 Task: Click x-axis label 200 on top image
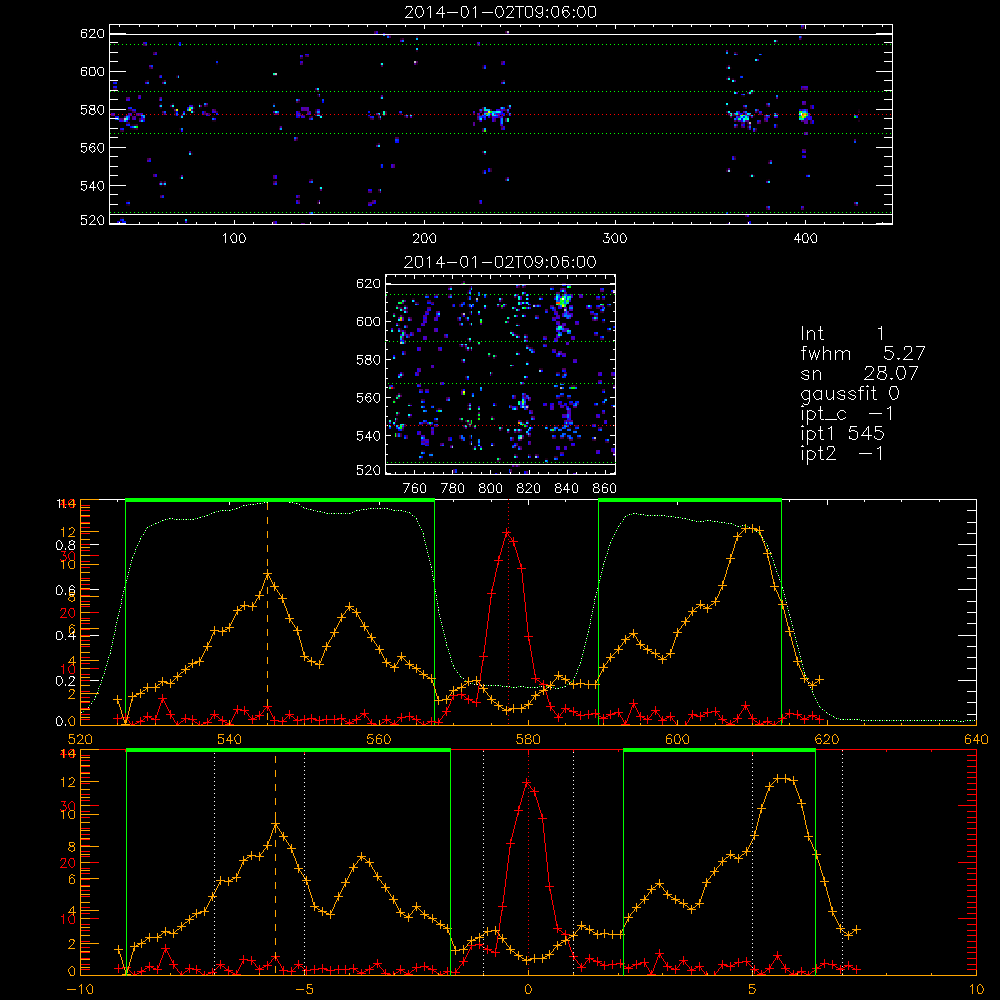[424, 239]
